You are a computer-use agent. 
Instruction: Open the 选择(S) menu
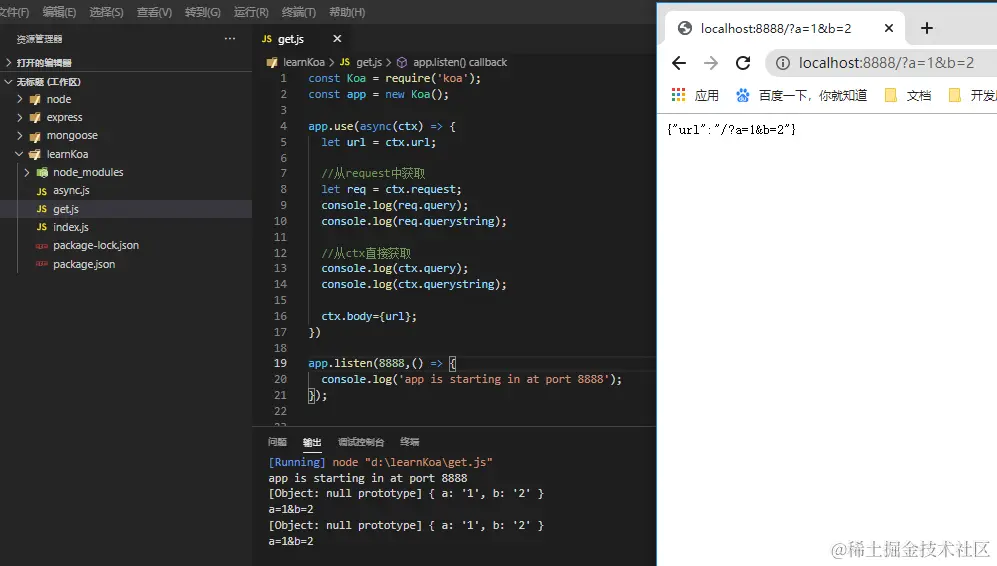(106, 12)
